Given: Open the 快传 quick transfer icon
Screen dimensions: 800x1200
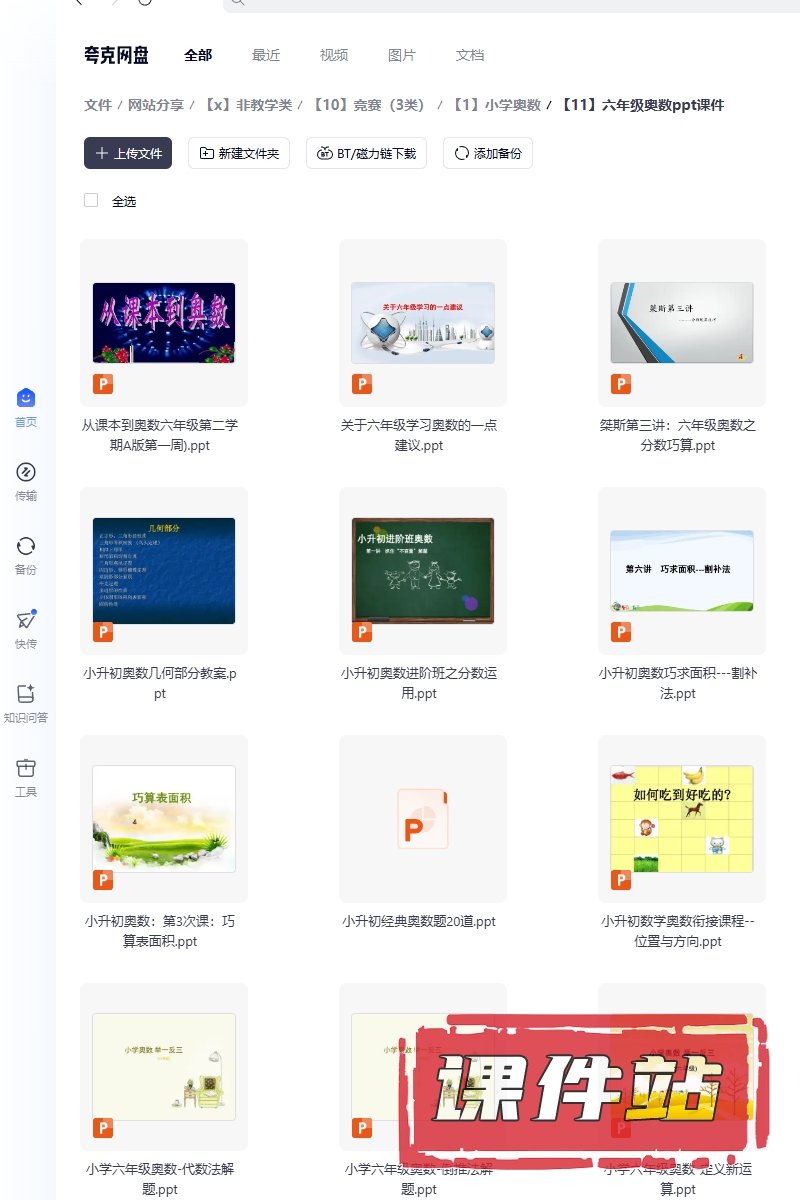Looking at the screenshot, I should [x=26, y=621].
